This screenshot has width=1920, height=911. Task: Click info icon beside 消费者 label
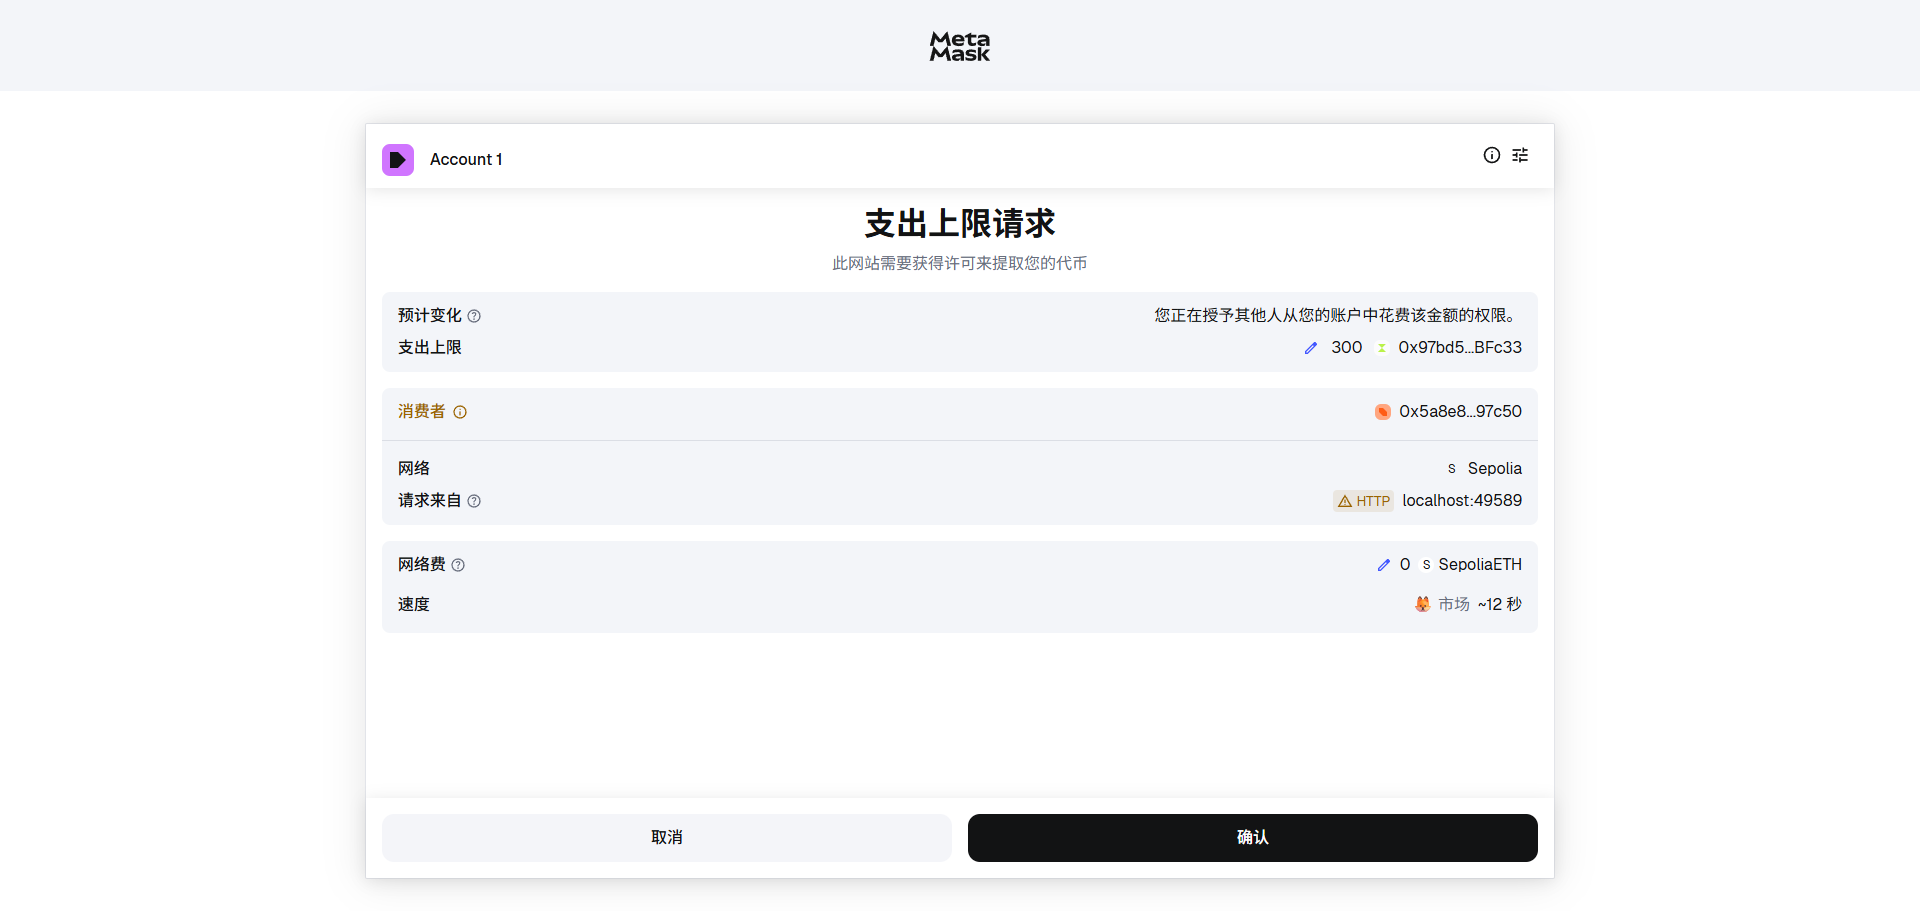point(460,412)
